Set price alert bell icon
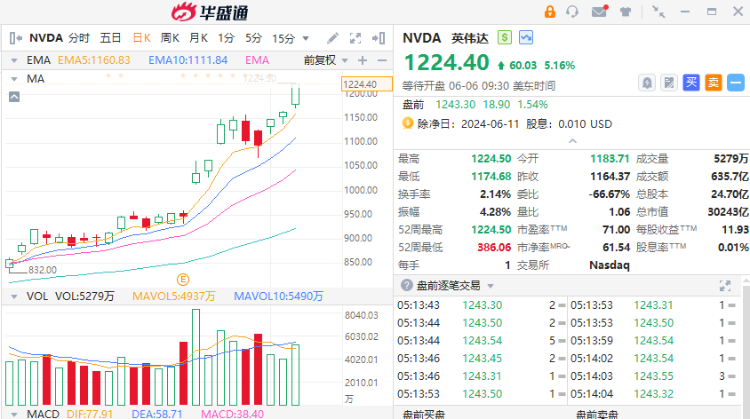 [x=647, y=83]
